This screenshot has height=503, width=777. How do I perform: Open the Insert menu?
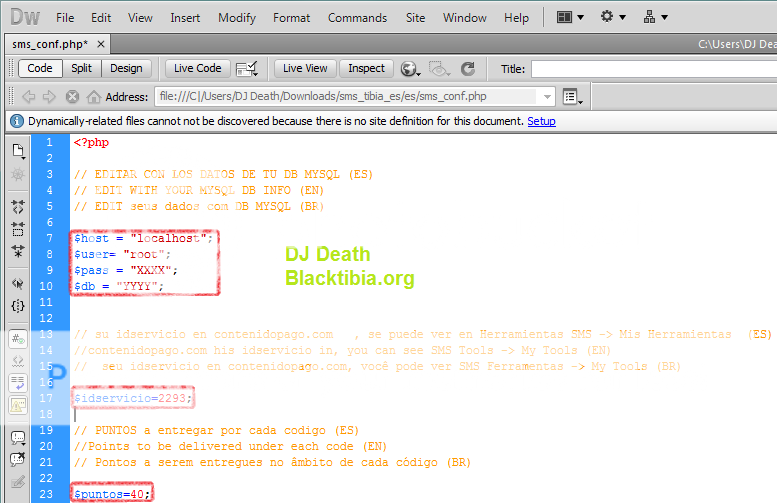pyautogui.click(x=185, y=18)
